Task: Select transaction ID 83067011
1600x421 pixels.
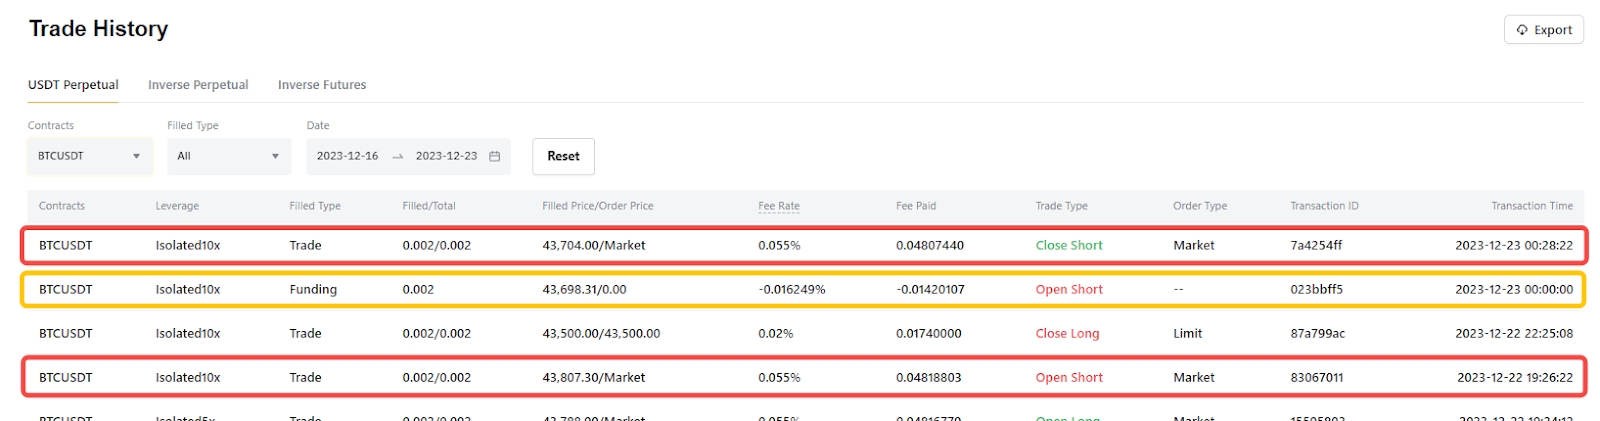Action: point(1316,377)
